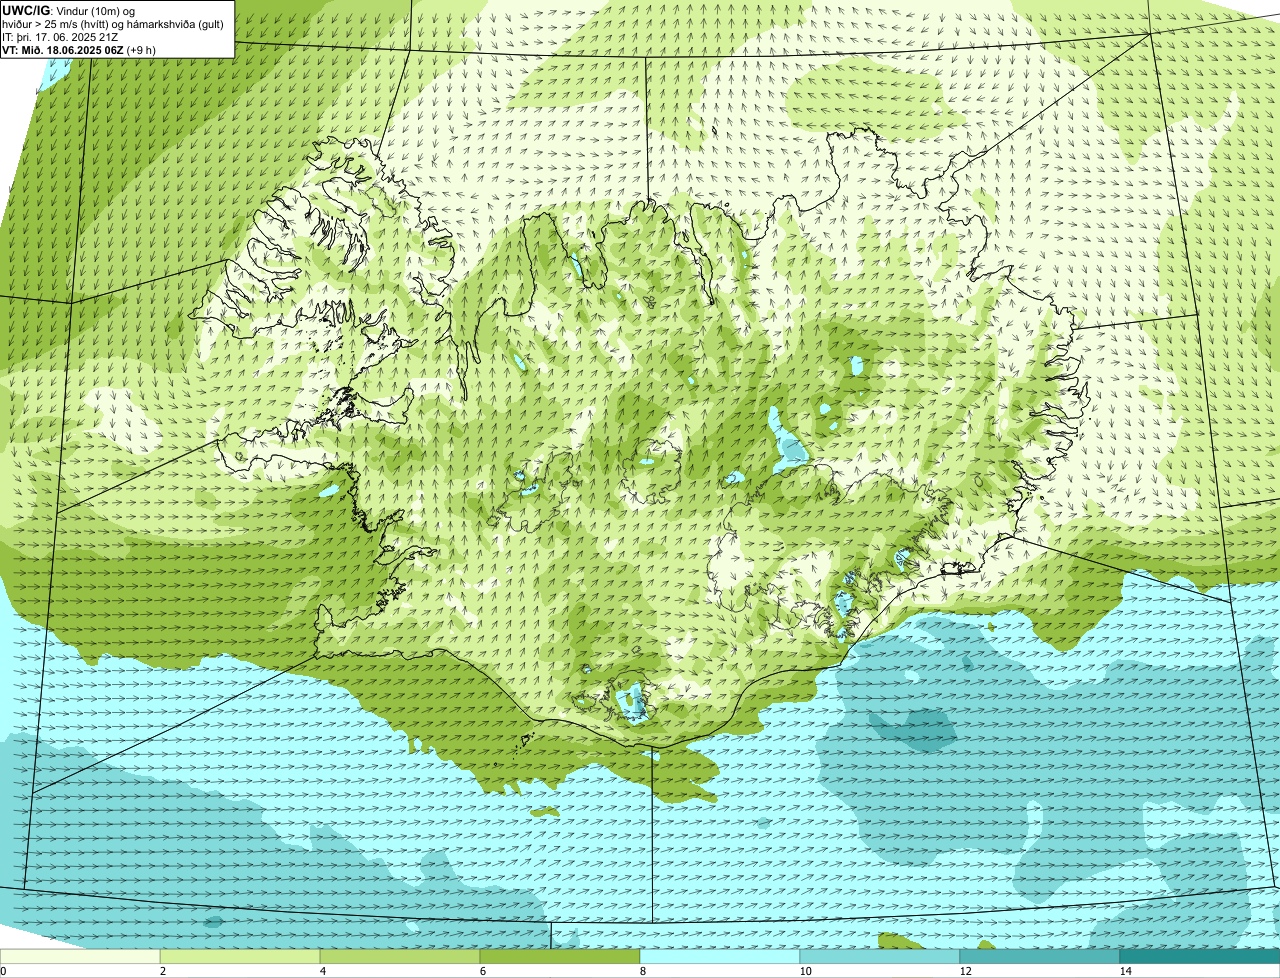The image size is (1280, 978).
Task: Click the scale label "10"
Action: 805,971
